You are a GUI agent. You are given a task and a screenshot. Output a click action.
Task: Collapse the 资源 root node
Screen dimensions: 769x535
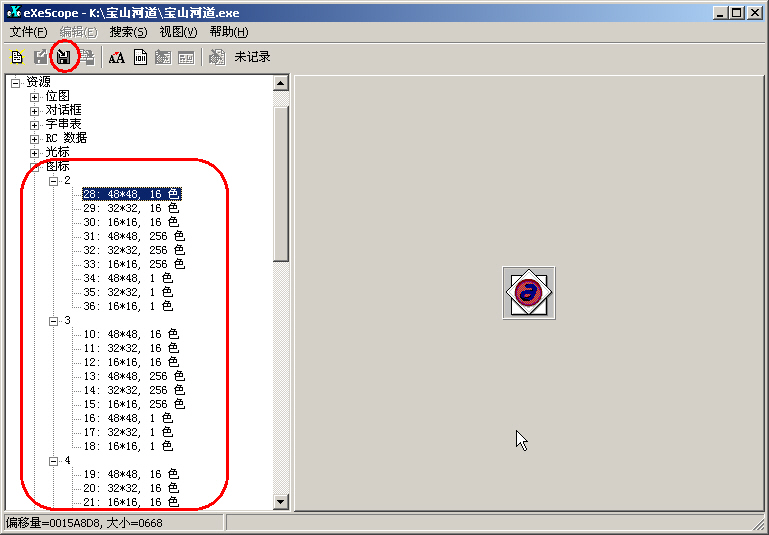(x=16, y=83)
